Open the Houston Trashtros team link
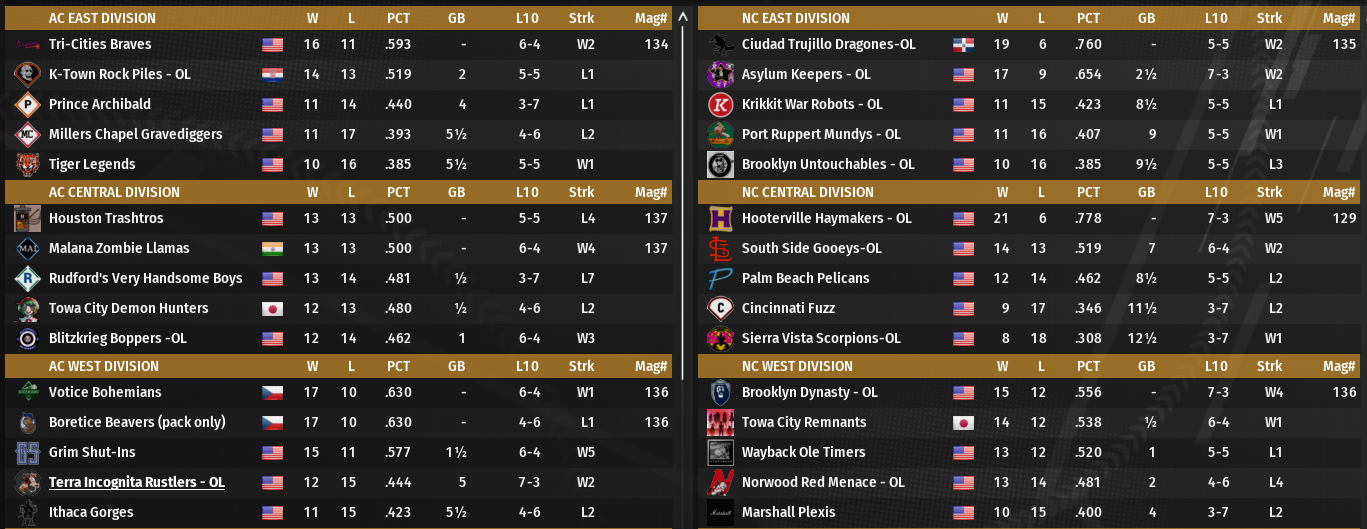Image resolution: width=1367 pixels, height=529 pixels. click(x=106, y=219)
